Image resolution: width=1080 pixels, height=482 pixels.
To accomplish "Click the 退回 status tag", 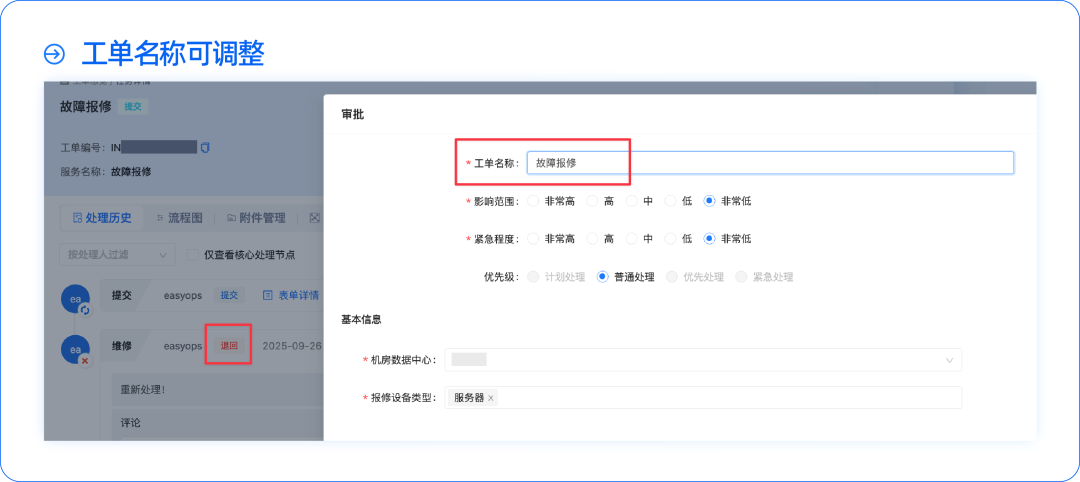I will [229, 346].
